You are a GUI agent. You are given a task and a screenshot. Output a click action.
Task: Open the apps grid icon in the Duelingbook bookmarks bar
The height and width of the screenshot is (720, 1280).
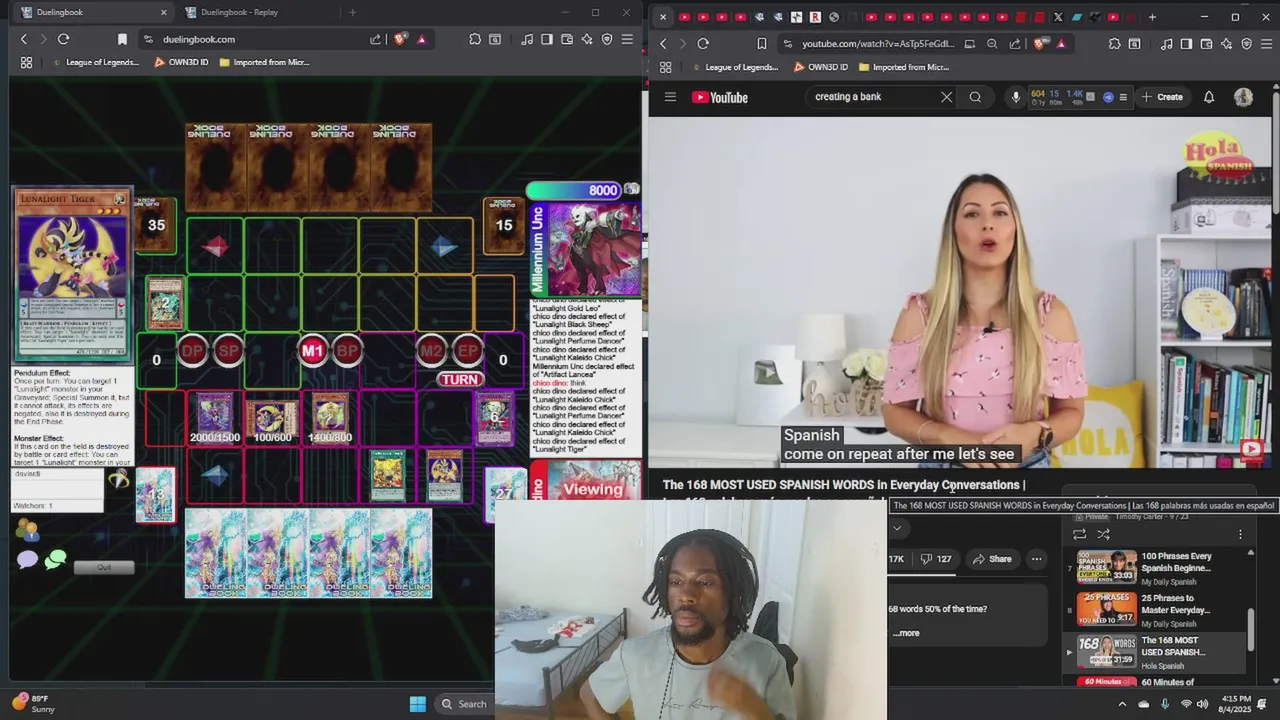(26, 62)
